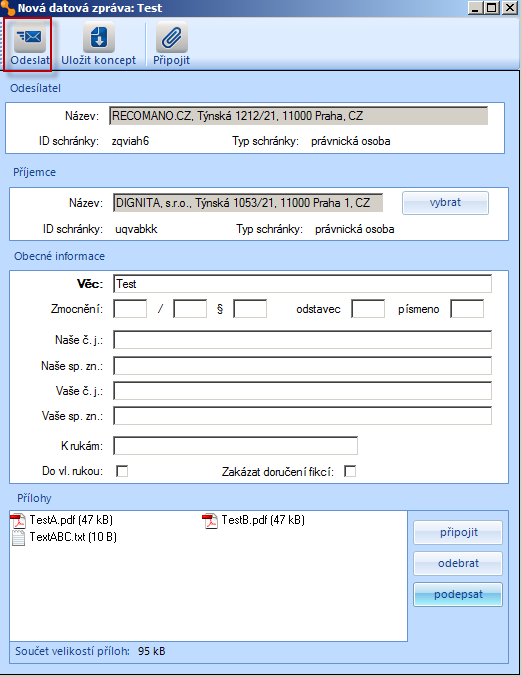Maximize the Nová datová zpráva window
The image size is (522, 677).
click(492, 8)
